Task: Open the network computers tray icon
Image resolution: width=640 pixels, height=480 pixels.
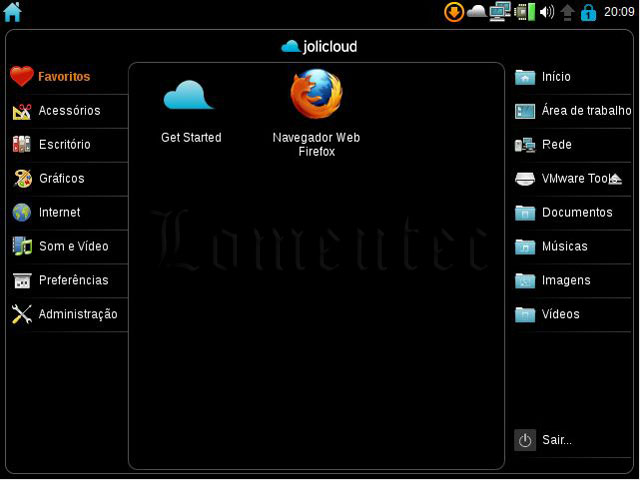Action: [500, 11]
